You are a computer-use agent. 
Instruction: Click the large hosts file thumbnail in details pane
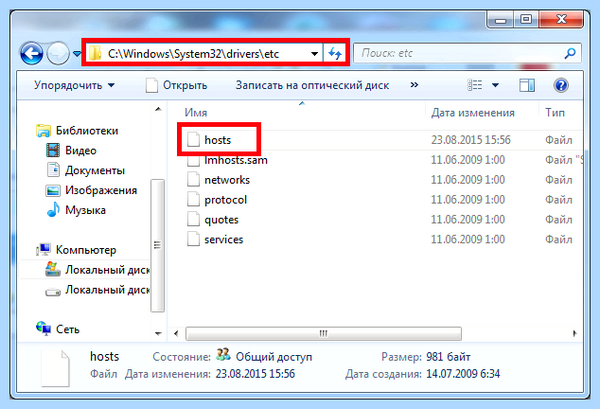coord(55,368)
